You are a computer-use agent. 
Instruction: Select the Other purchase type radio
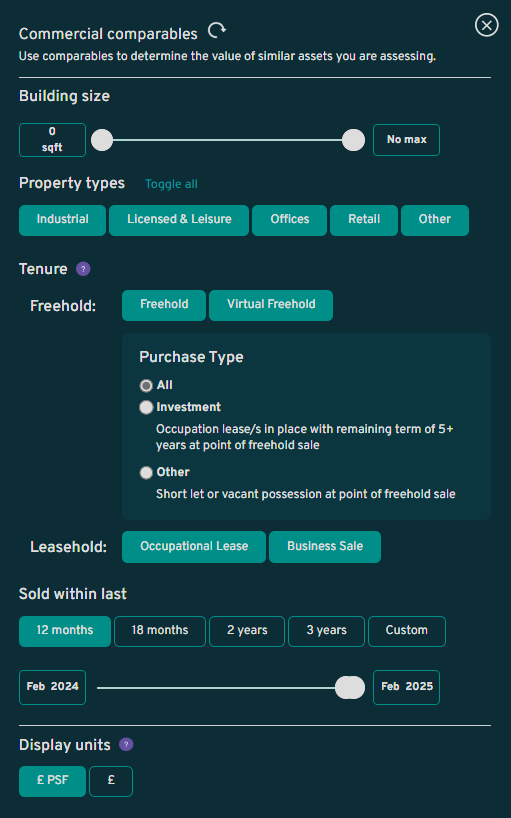point(146,473)
